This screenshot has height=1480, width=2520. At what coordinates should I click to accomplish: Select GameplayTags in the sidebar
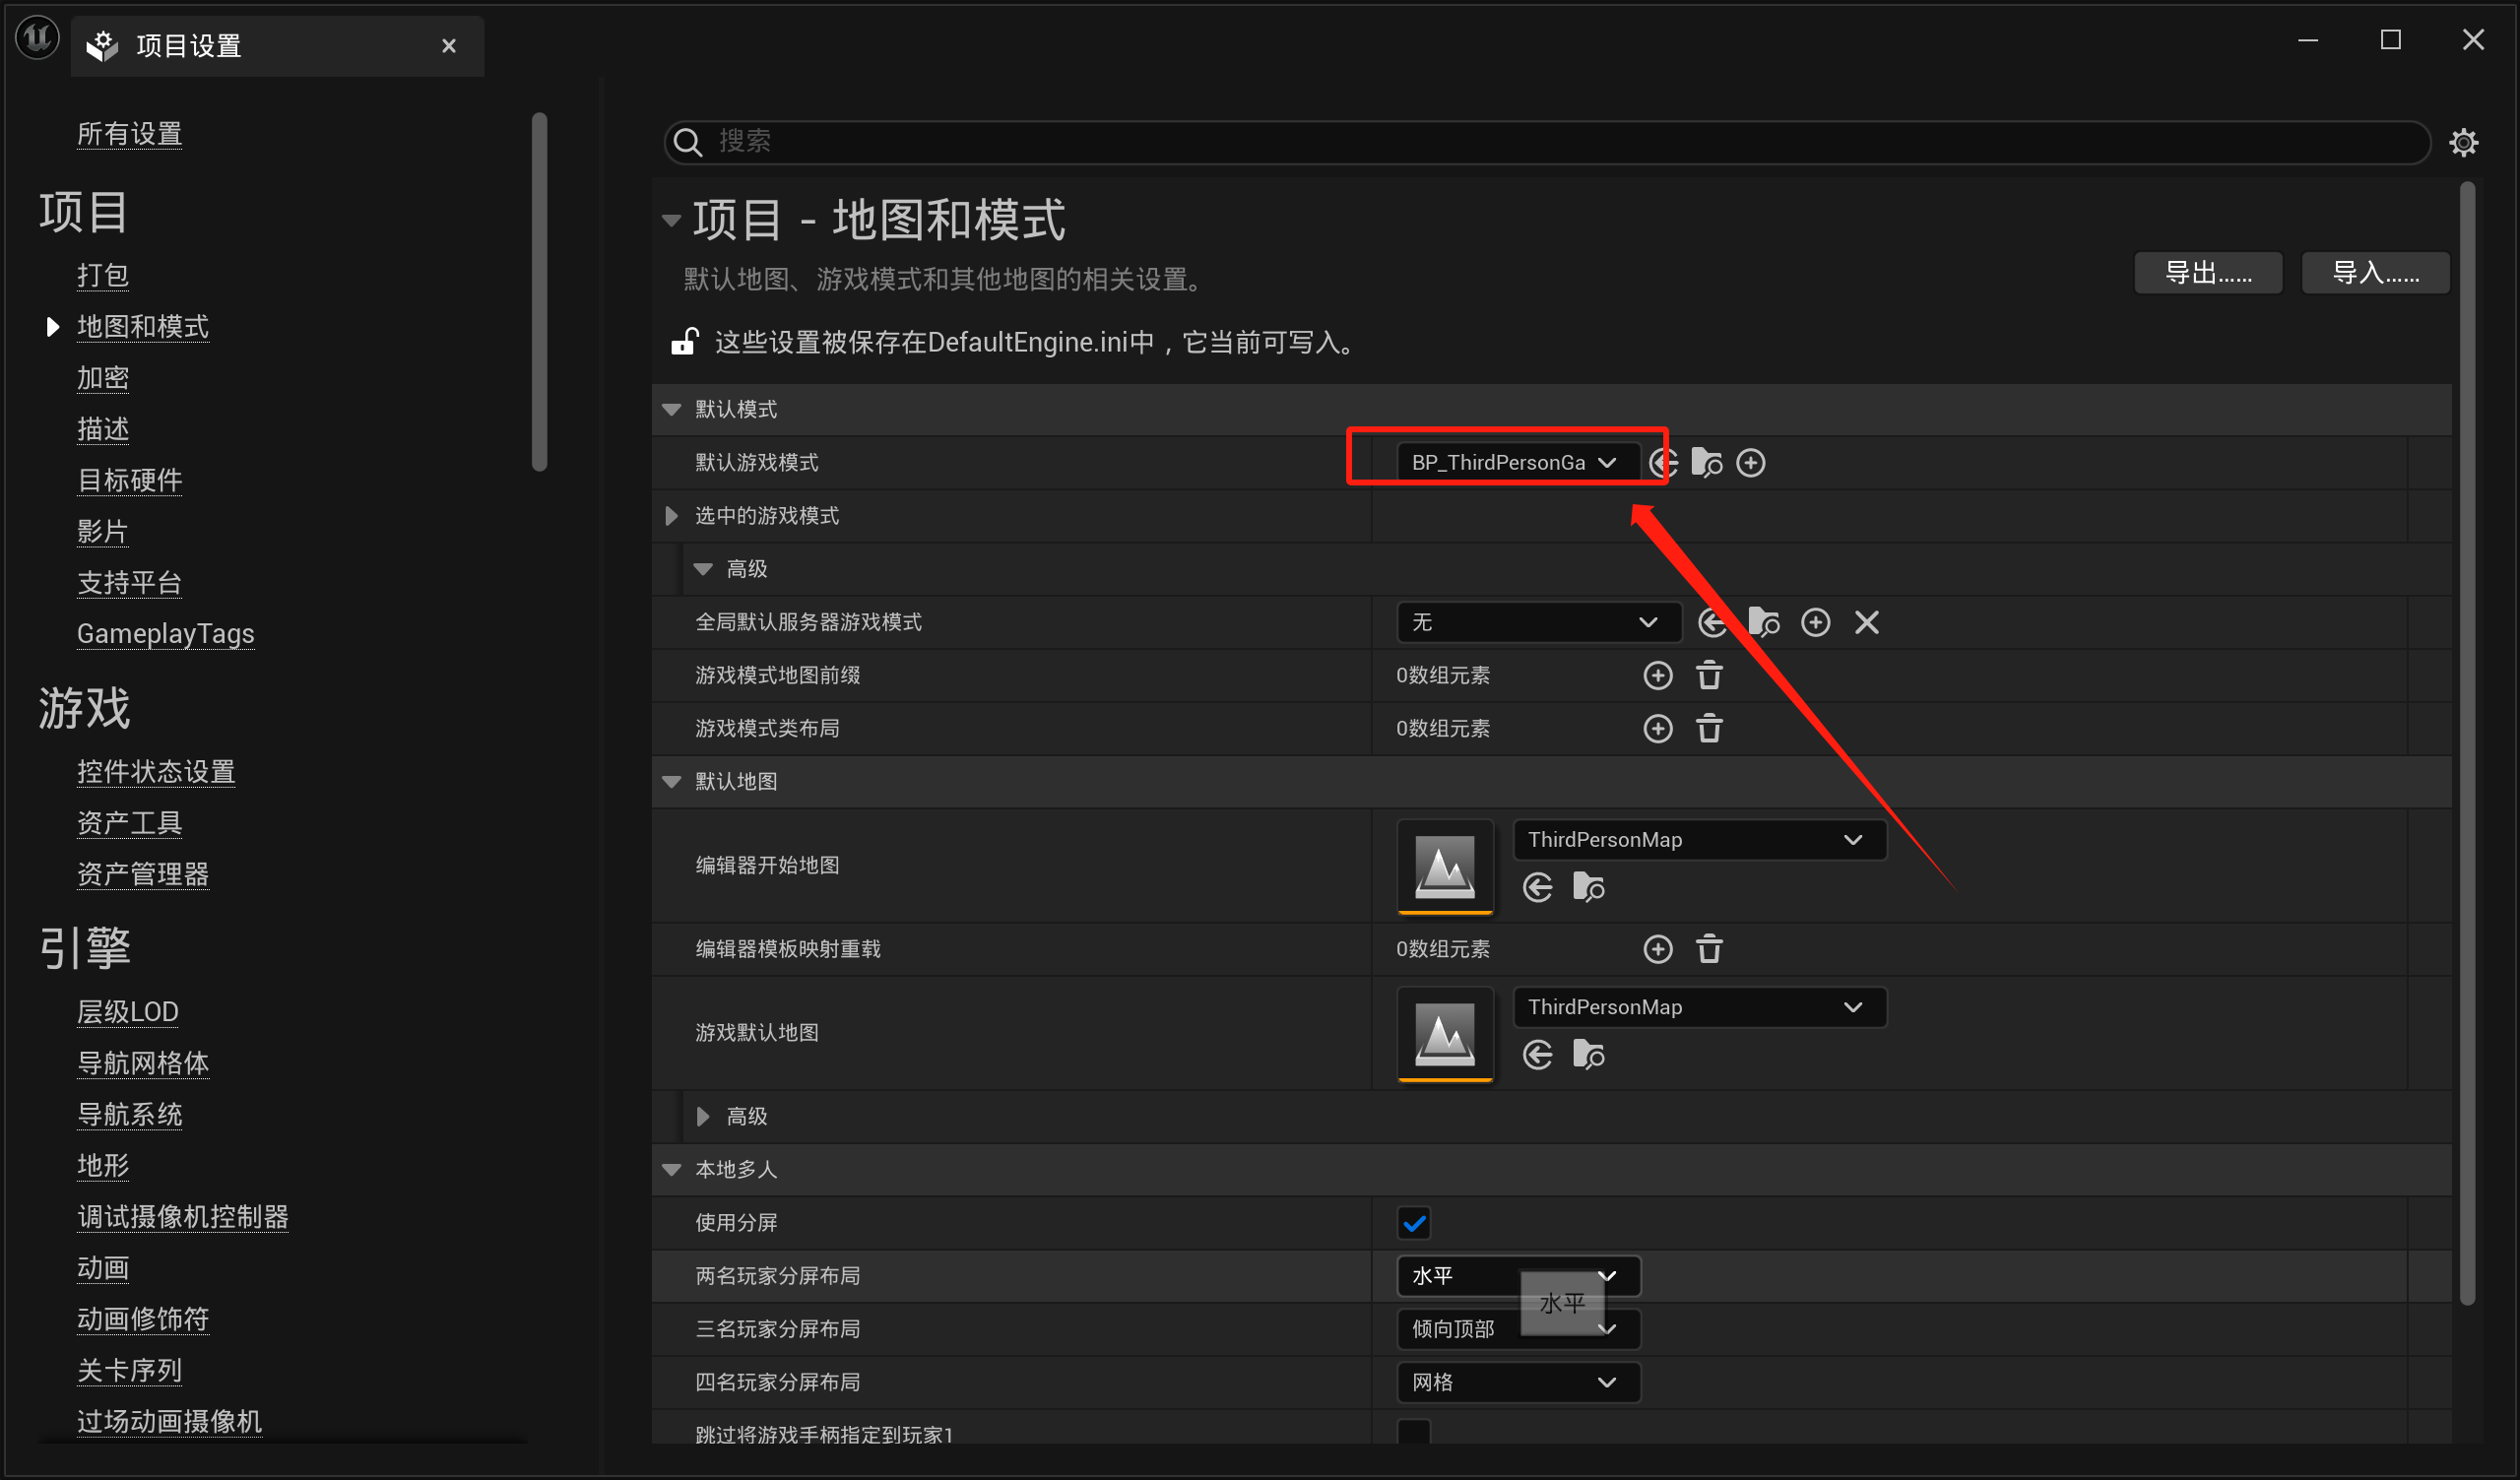point(165,633)
